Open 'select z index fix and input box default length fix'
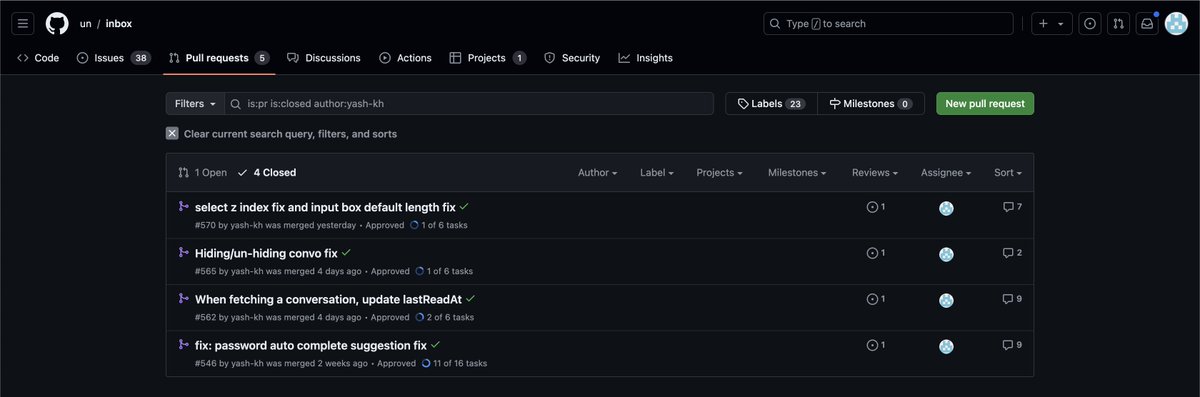 [325, 207]
